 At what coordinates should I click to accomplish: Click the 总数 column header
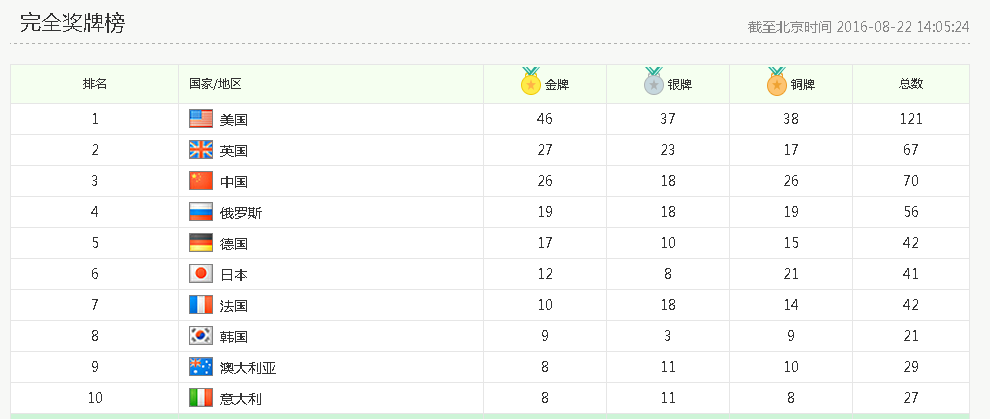pyautogui.click(x=910, y=85)
